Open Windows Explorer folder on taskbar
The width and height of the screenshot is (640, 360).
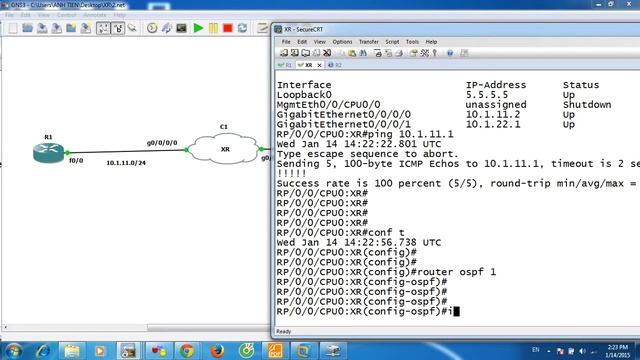(72, 351)
